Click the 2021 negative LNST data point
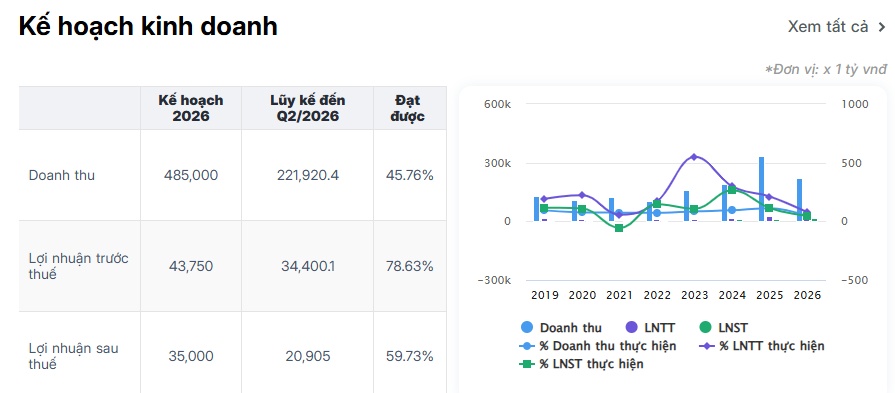 tap(619, 228)
